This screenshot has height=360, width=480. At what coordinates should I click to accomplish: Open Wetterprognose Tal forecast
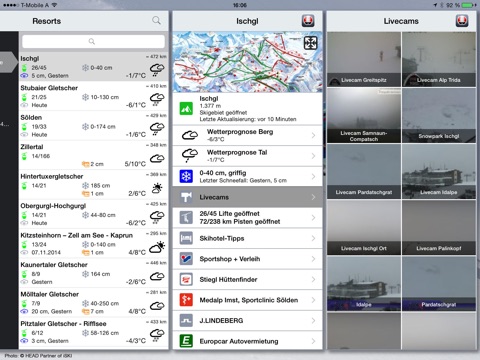click(x=247, y=156)
